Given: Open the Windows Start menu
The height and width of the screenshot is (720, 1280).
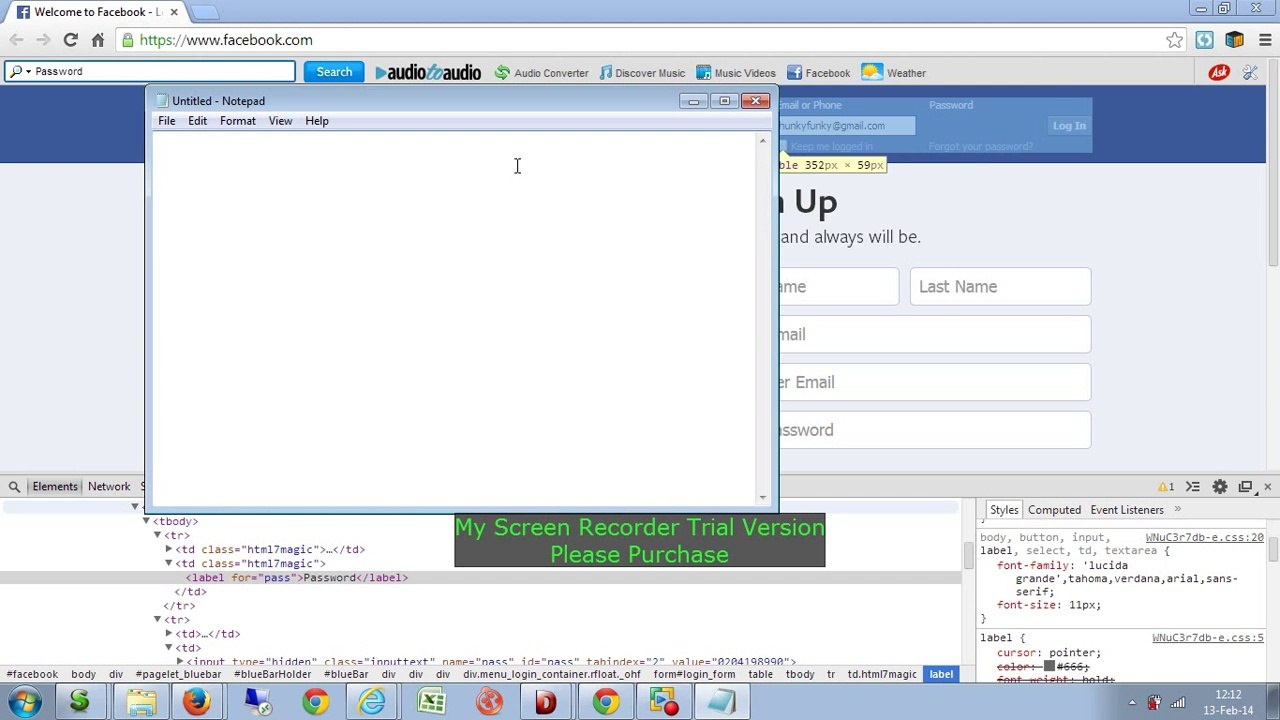Looking at the screenshot, I should (24, 702).
